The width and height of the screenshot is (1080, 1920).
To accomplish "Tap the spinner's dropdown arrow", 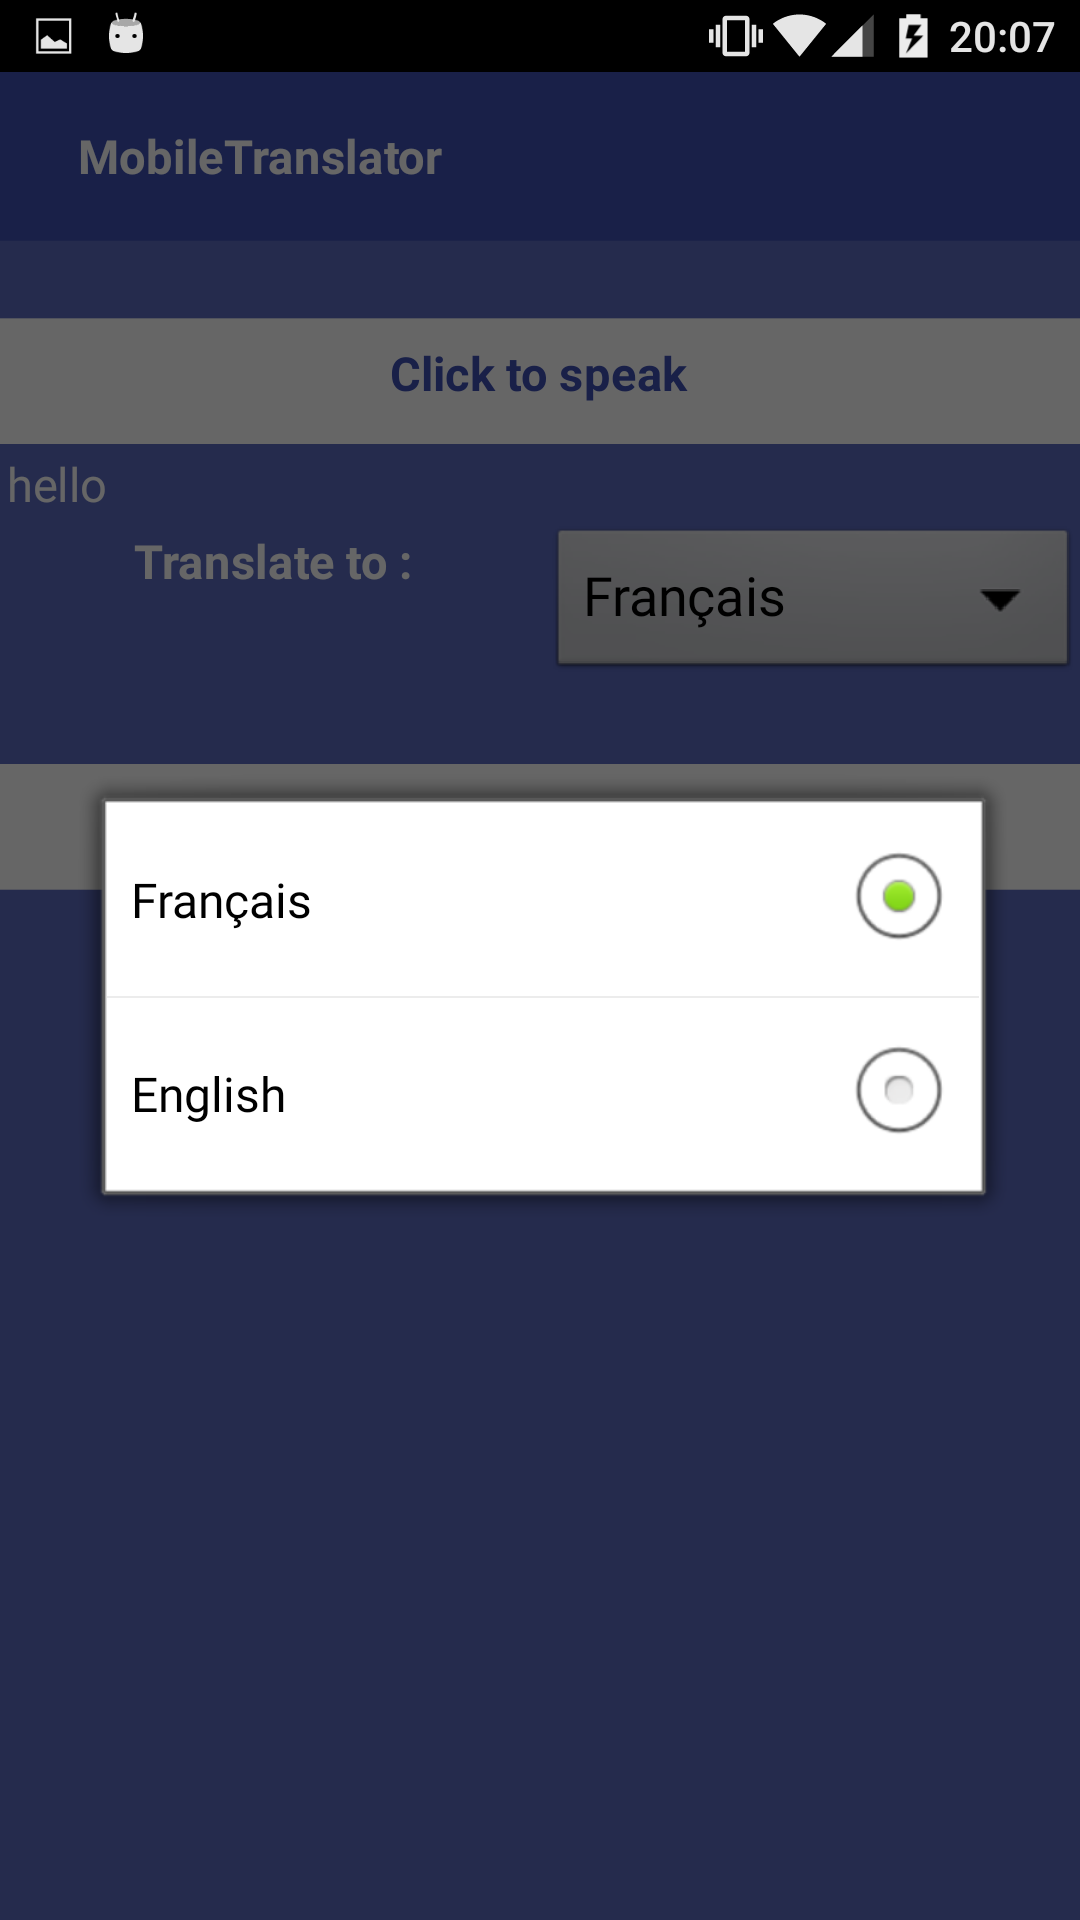I will (999, 600).
